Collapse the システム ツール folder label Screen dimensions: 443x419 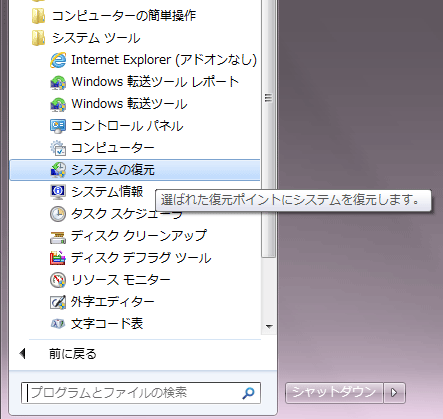[96, 38]
